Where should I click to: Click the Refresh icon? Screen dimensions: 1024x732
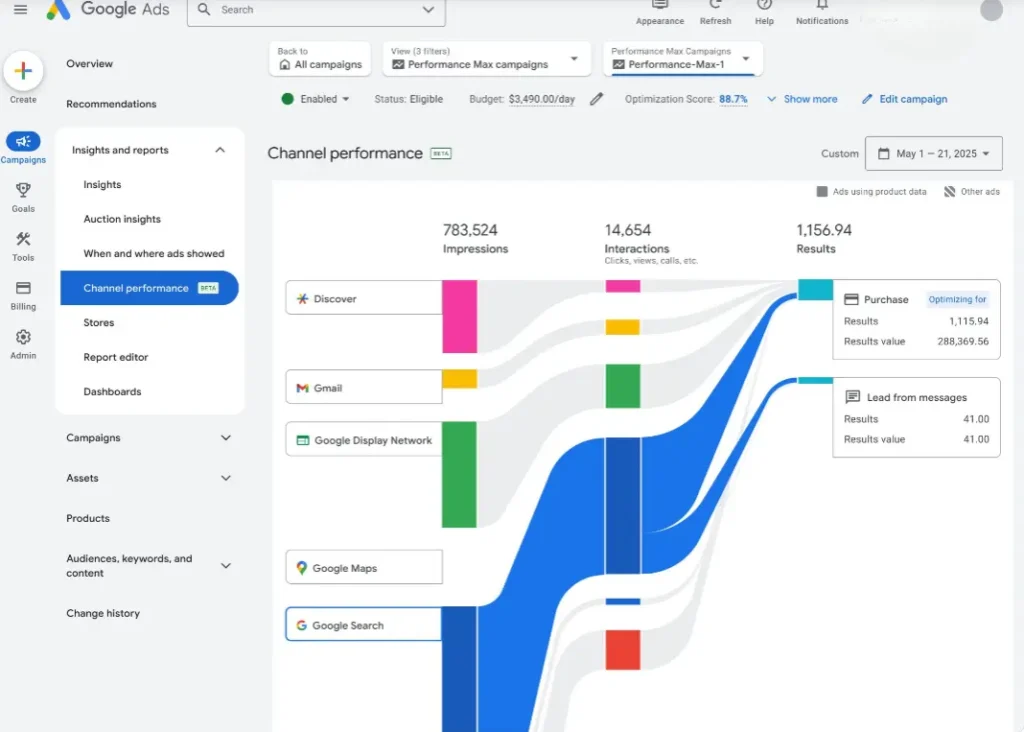pyautogui.click(x=715, y=8)
